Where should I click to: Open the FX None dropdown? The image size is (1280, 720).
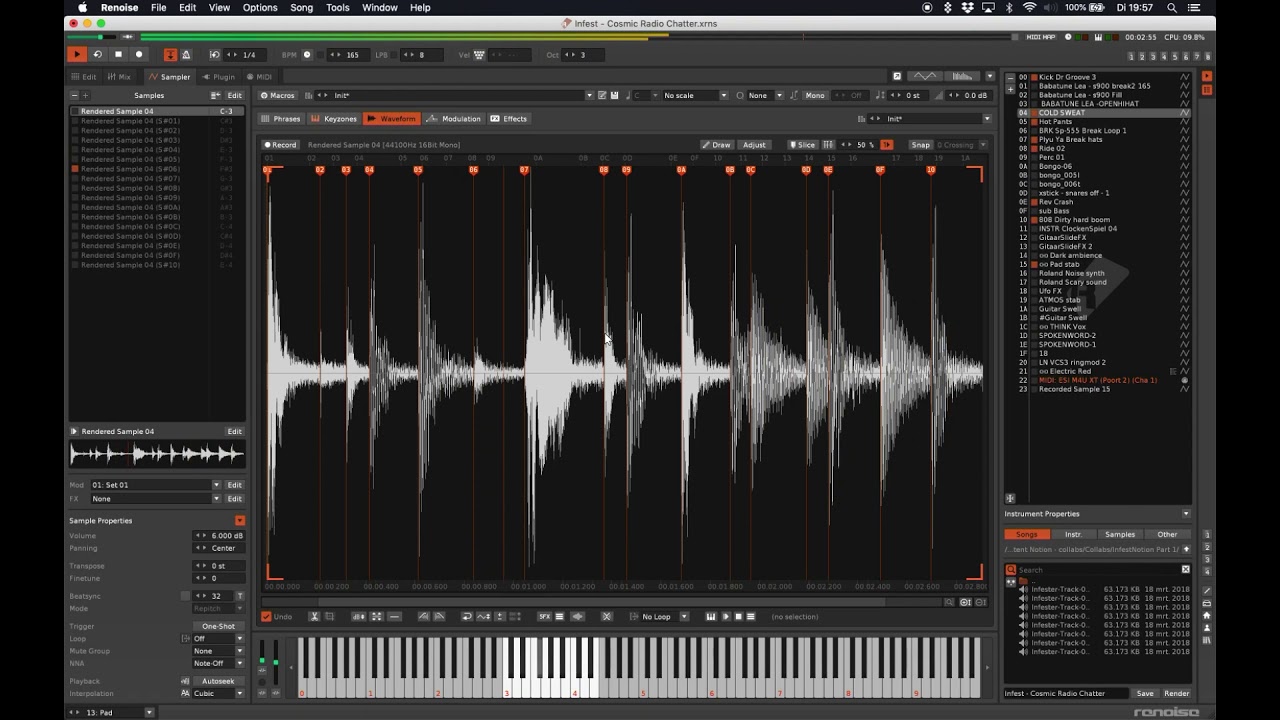155,498
